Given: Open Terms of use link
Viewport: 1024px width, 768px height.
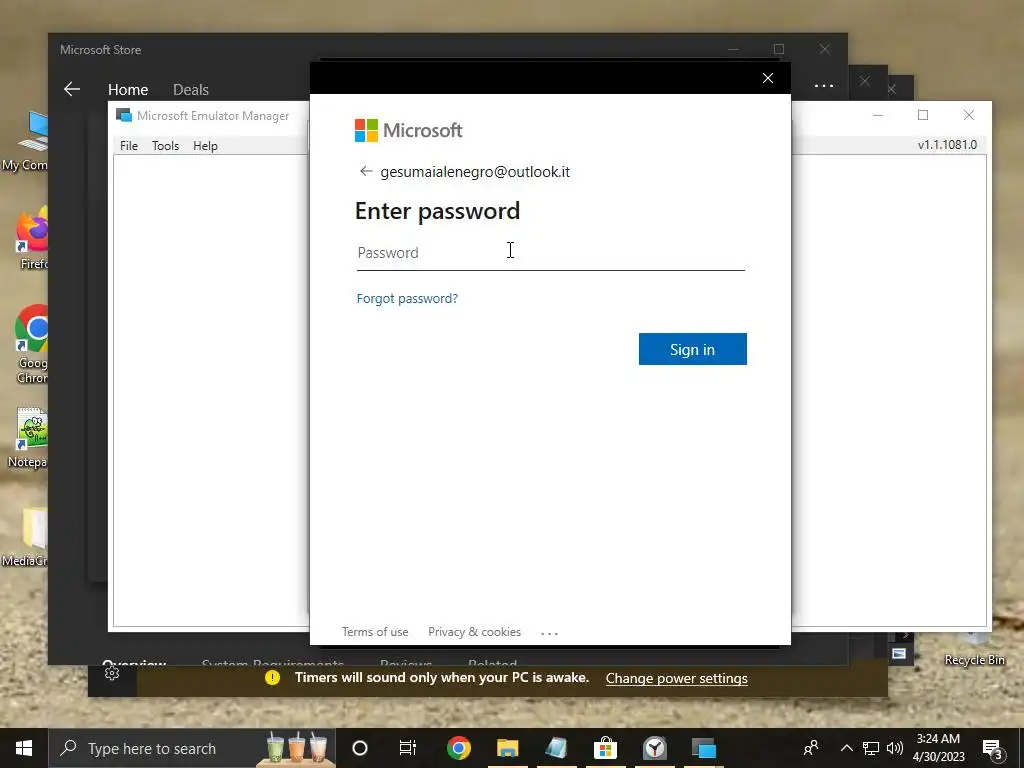Looking at the screenshot, I should click(375, 632).
